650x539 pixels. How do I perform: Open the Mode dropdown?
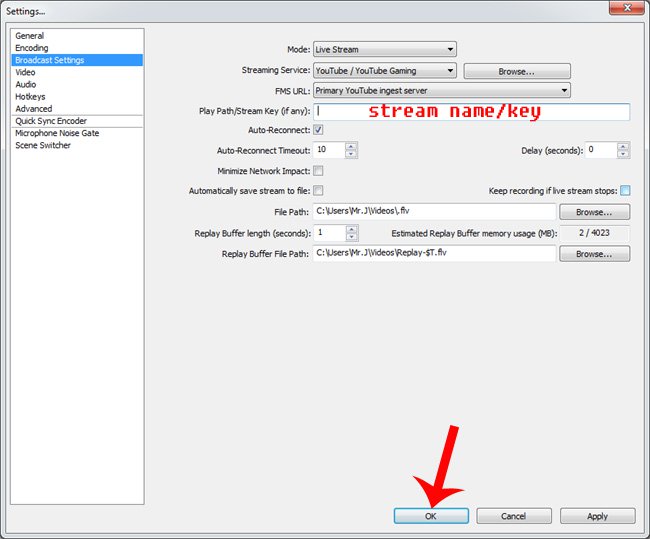(x=385, y=49)
